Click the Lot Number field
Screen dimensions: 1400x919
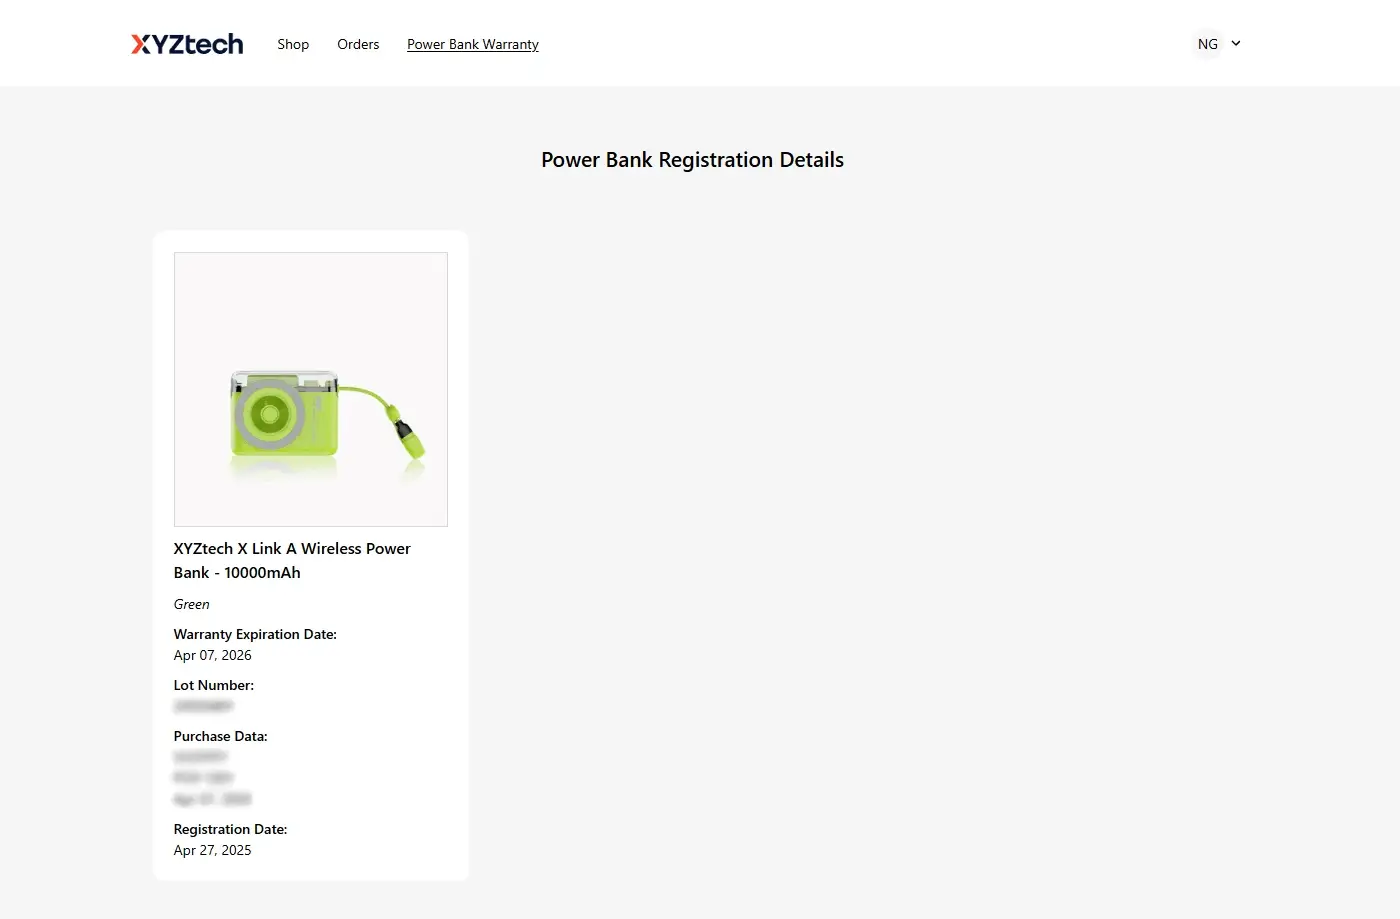click(x=213, y=685)
